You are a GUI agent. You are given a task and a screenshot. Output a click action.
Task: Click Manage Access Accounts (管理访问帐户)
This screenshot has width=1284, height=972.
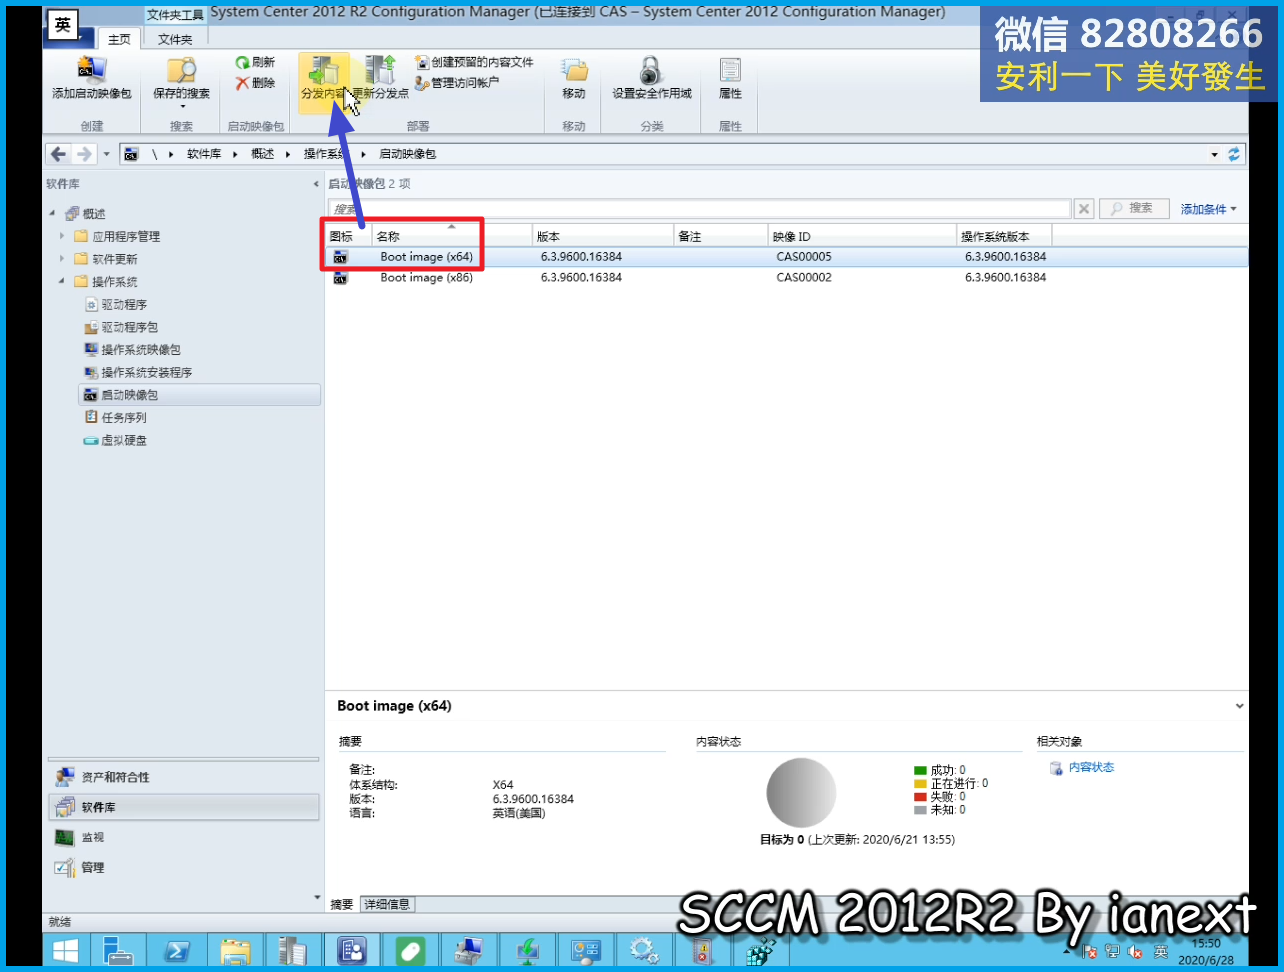pyautogui.click(x=457, y=83)
